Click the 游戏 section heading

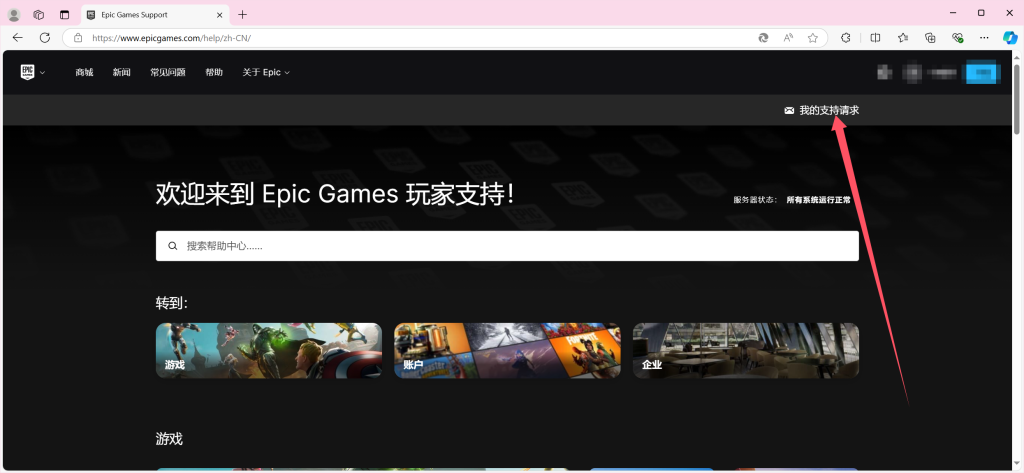[169, 439]
